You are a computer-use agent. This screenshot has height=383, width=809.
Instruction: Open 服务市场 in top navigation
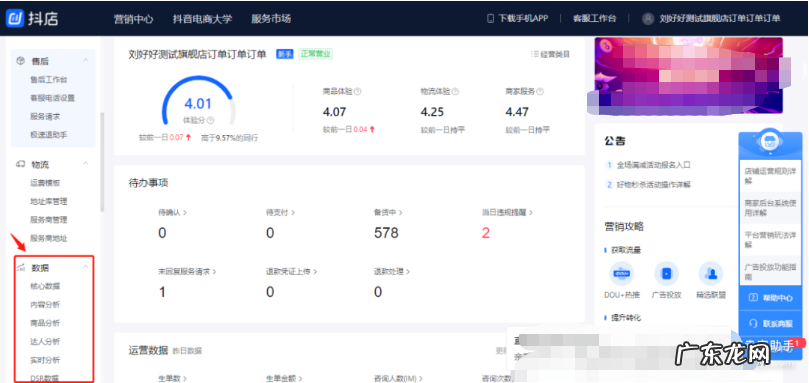(271, 19)
